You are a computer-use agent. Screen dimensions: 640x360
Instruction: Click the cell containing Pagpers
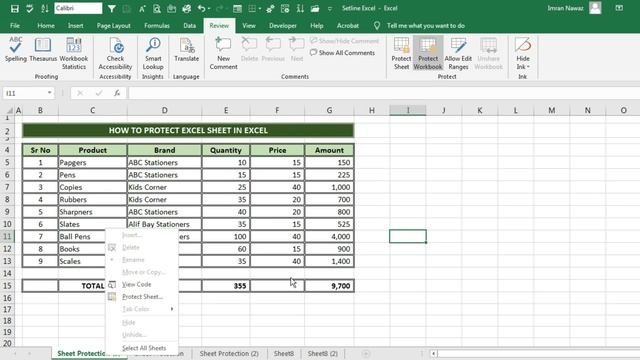(93, 162)
